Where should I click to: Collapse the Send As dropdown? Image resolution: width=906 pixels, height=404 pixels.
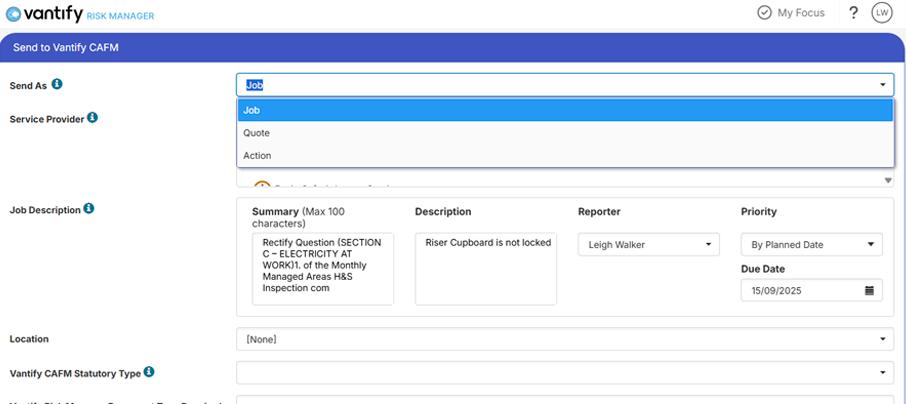[883, 85]
